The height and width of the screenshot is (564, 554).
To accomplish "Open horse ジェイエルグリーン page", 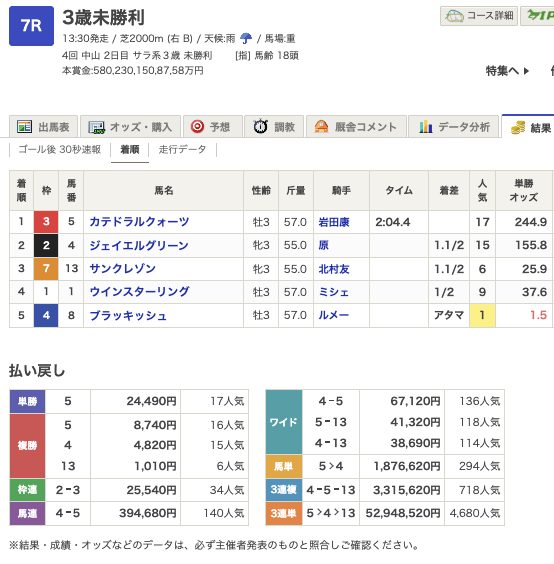I will (x=139, y=245).
